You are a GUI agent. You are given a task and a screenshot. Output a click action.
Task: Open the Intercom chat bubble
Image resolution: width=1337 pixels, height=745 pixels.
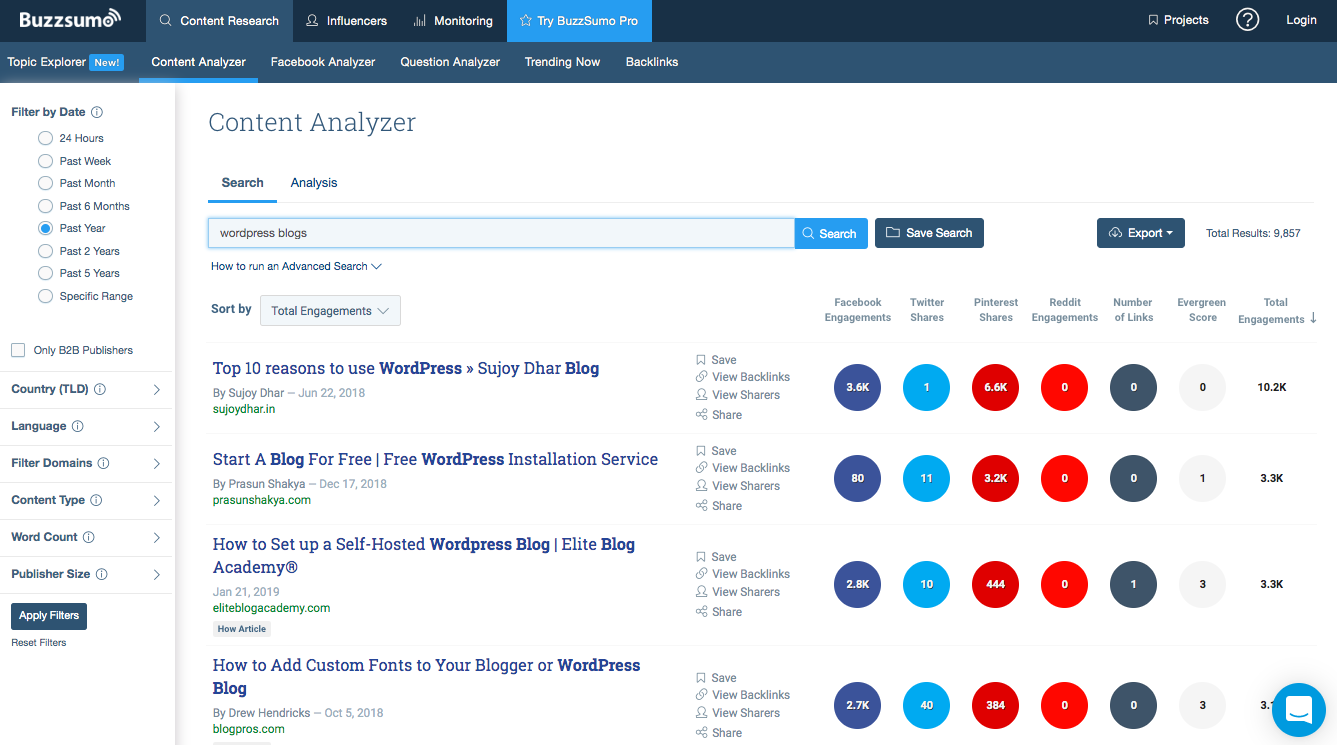coord(1298,710)
